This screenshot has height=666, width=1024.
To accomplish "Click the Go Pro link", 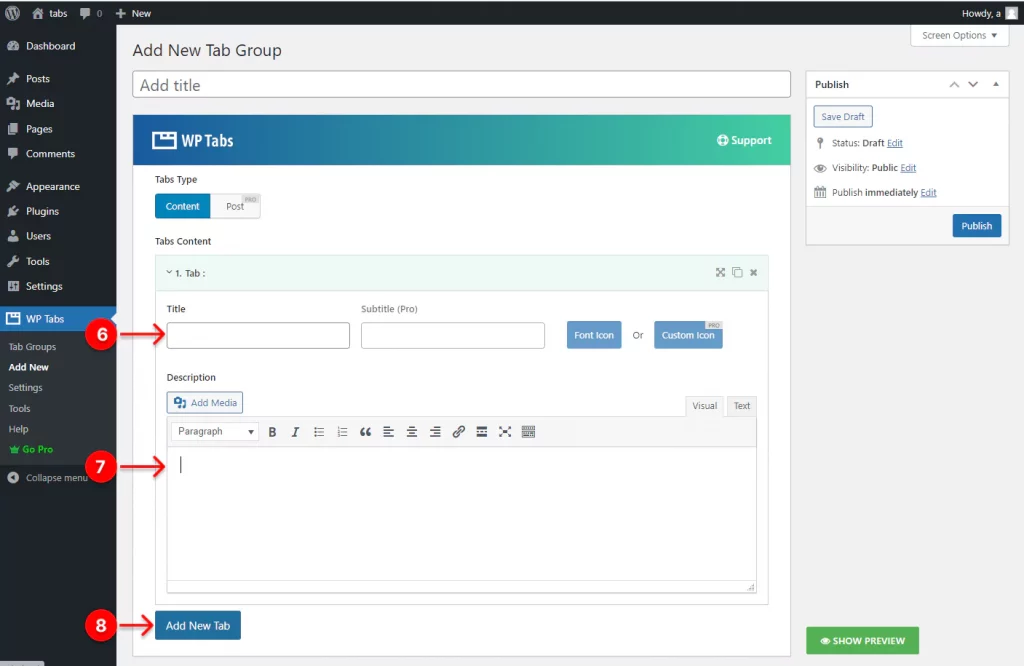I will click(31, 449).
